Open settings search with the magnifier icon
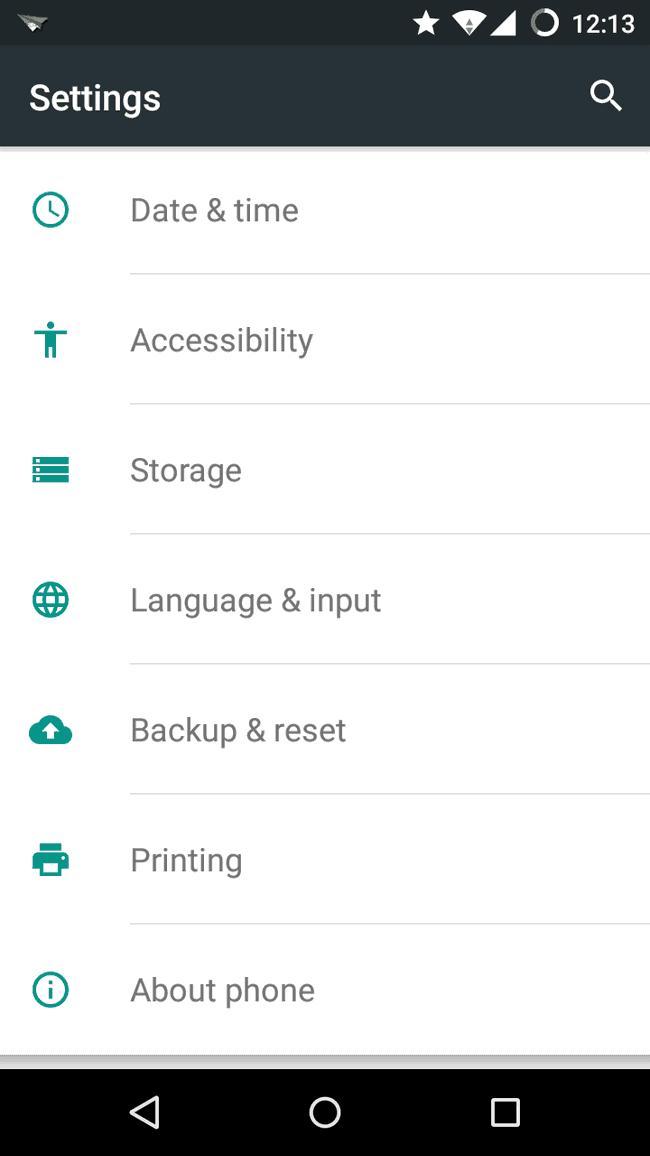The width and height of the screenshot is (650, 1156). click(606, 96)
